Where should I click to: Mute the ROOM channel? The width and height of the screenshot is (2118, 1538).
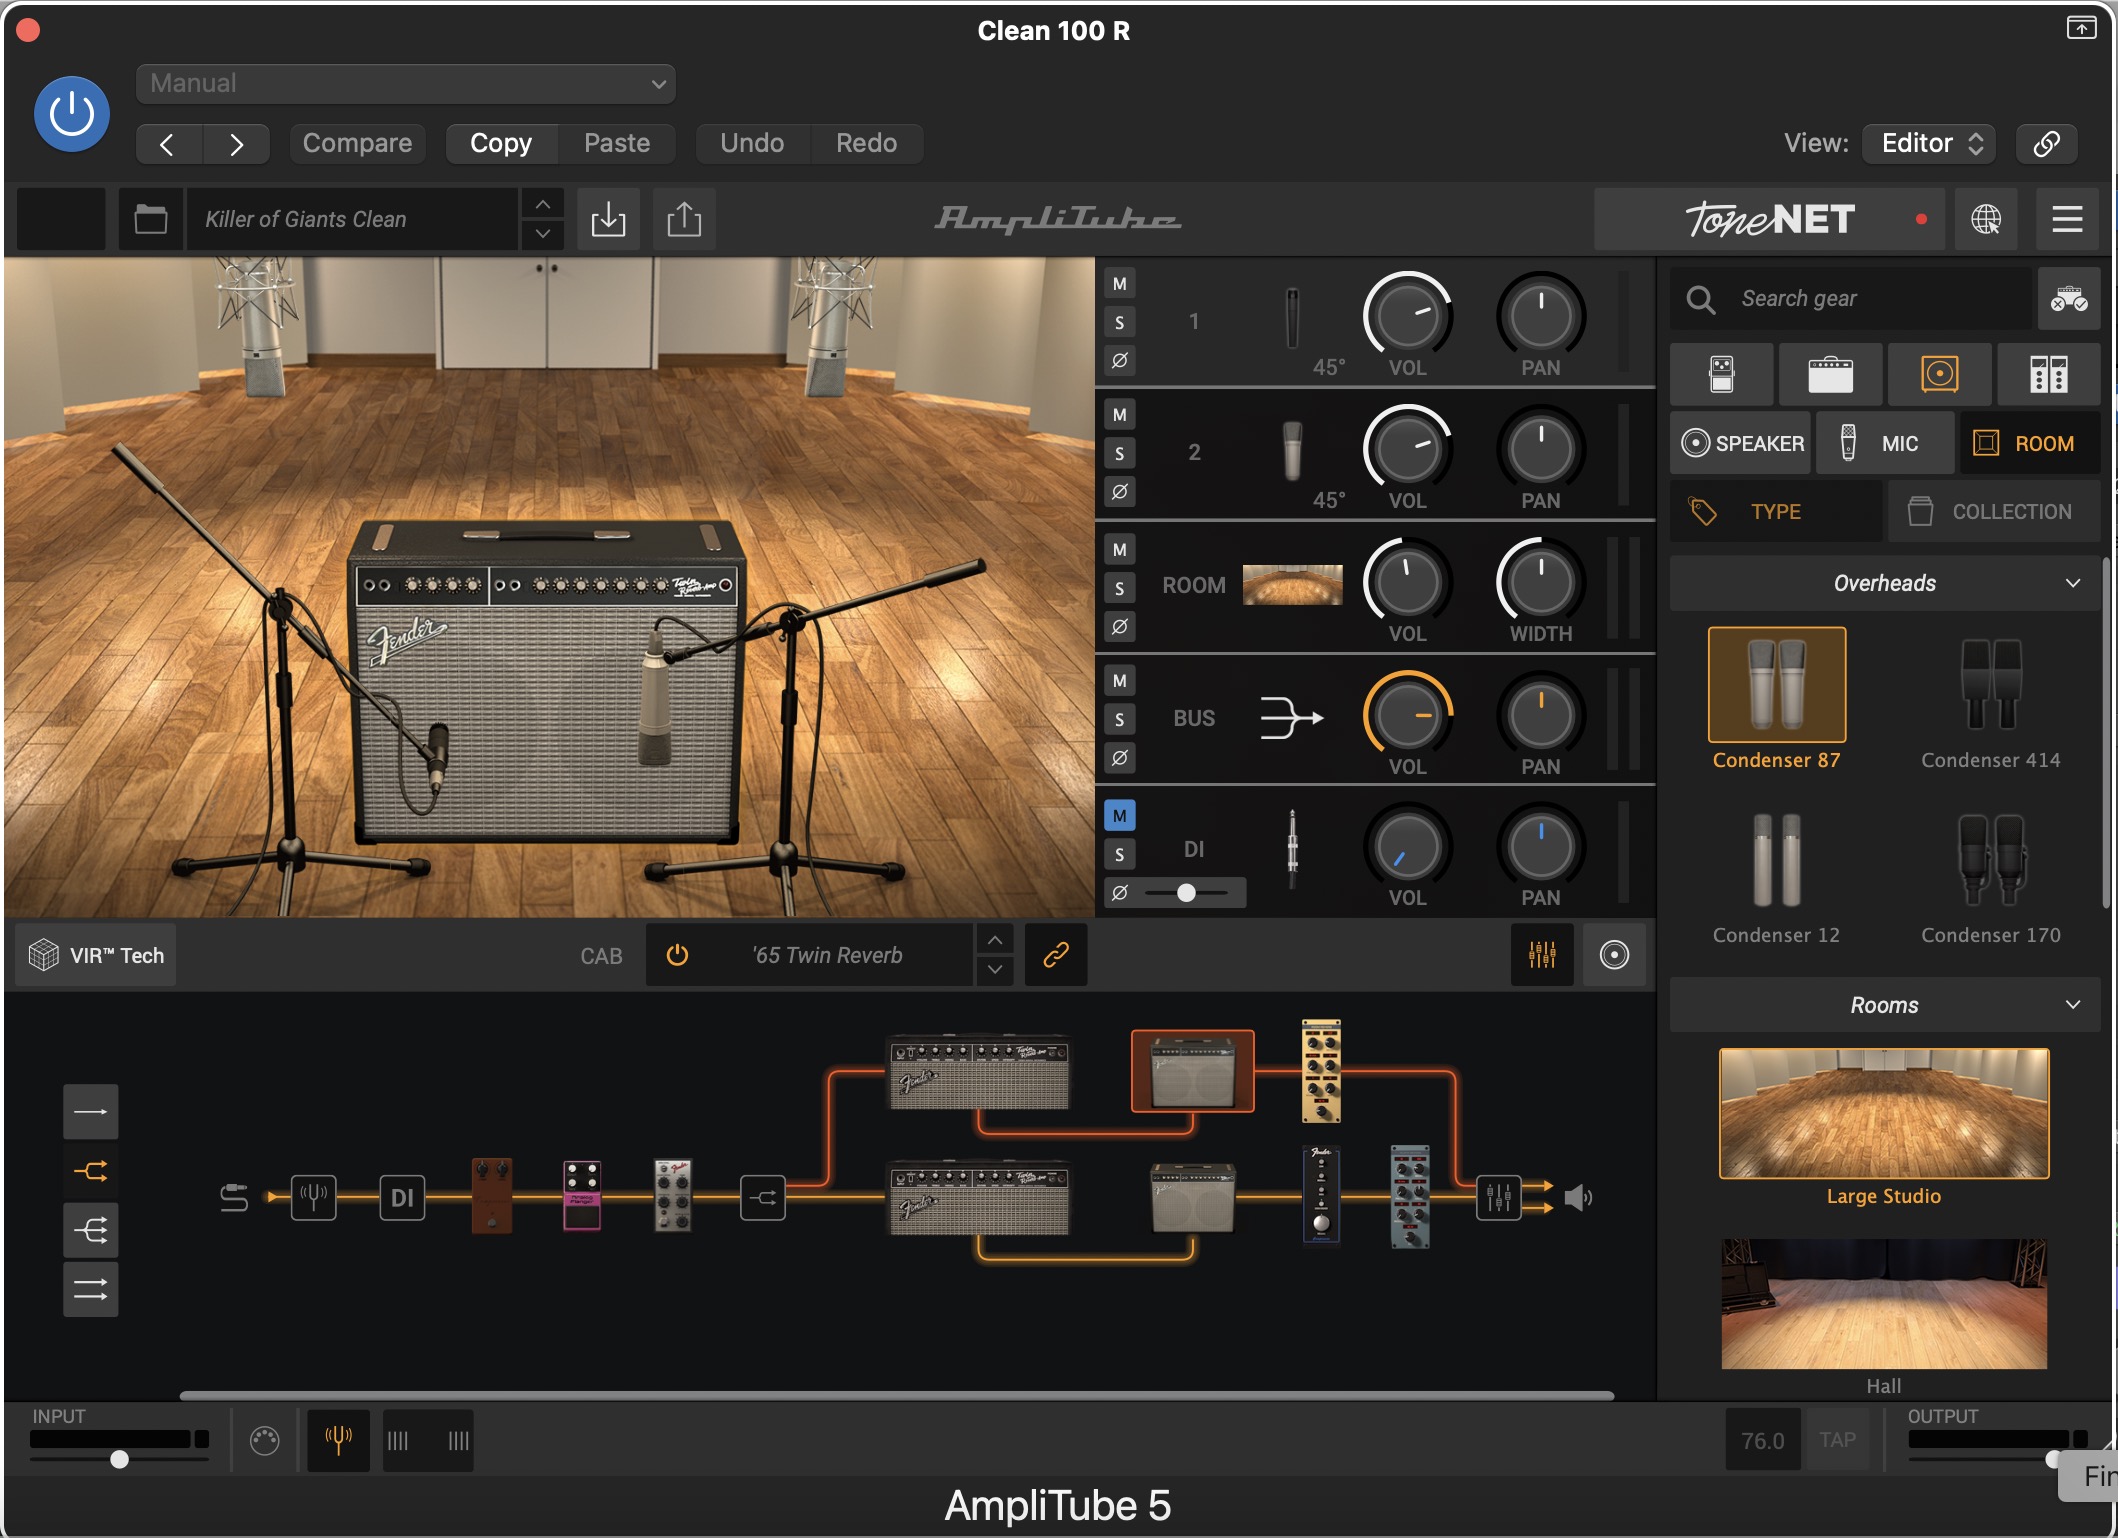coord(1119,549)
